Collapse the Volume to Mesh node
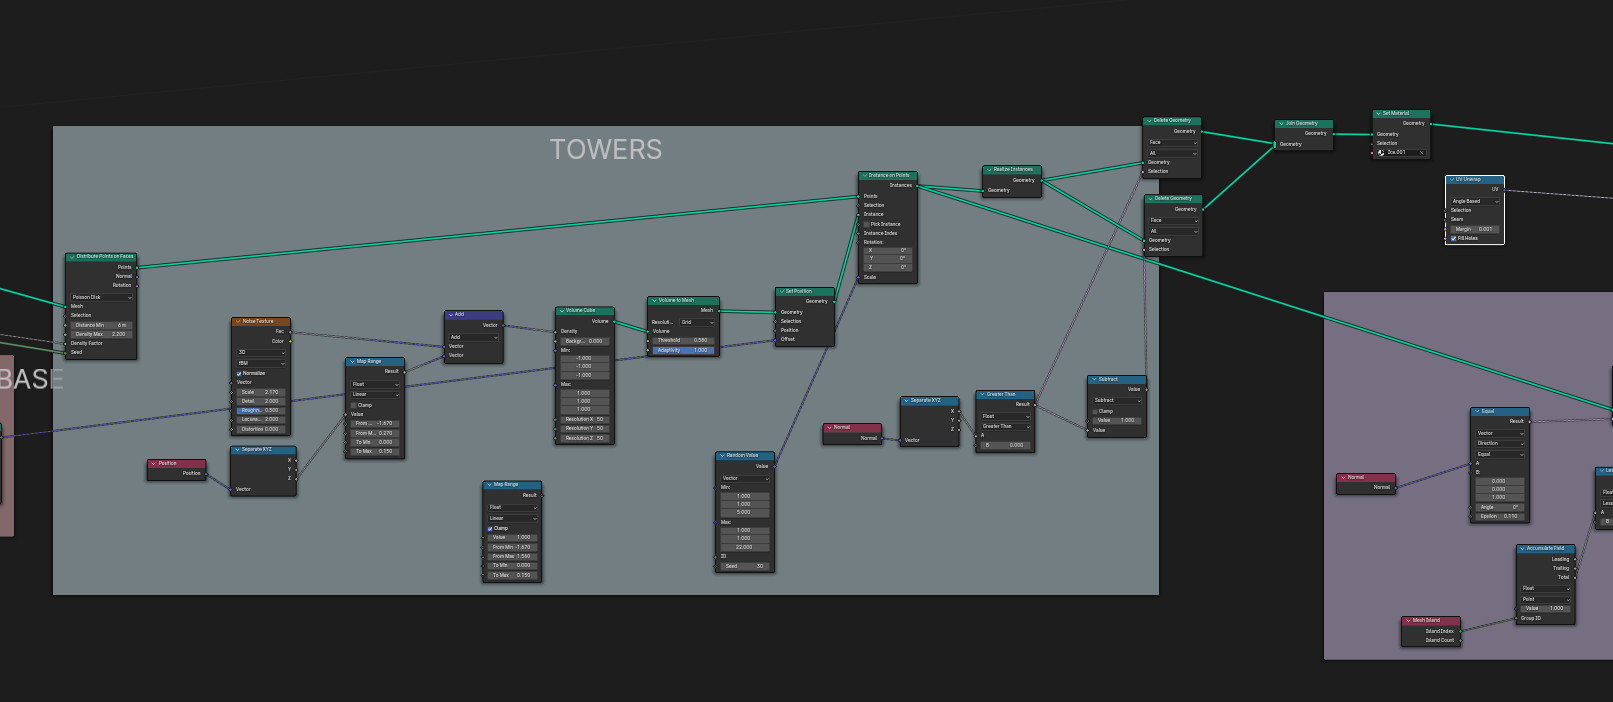The image size is (1613, 702). point(654,301)
